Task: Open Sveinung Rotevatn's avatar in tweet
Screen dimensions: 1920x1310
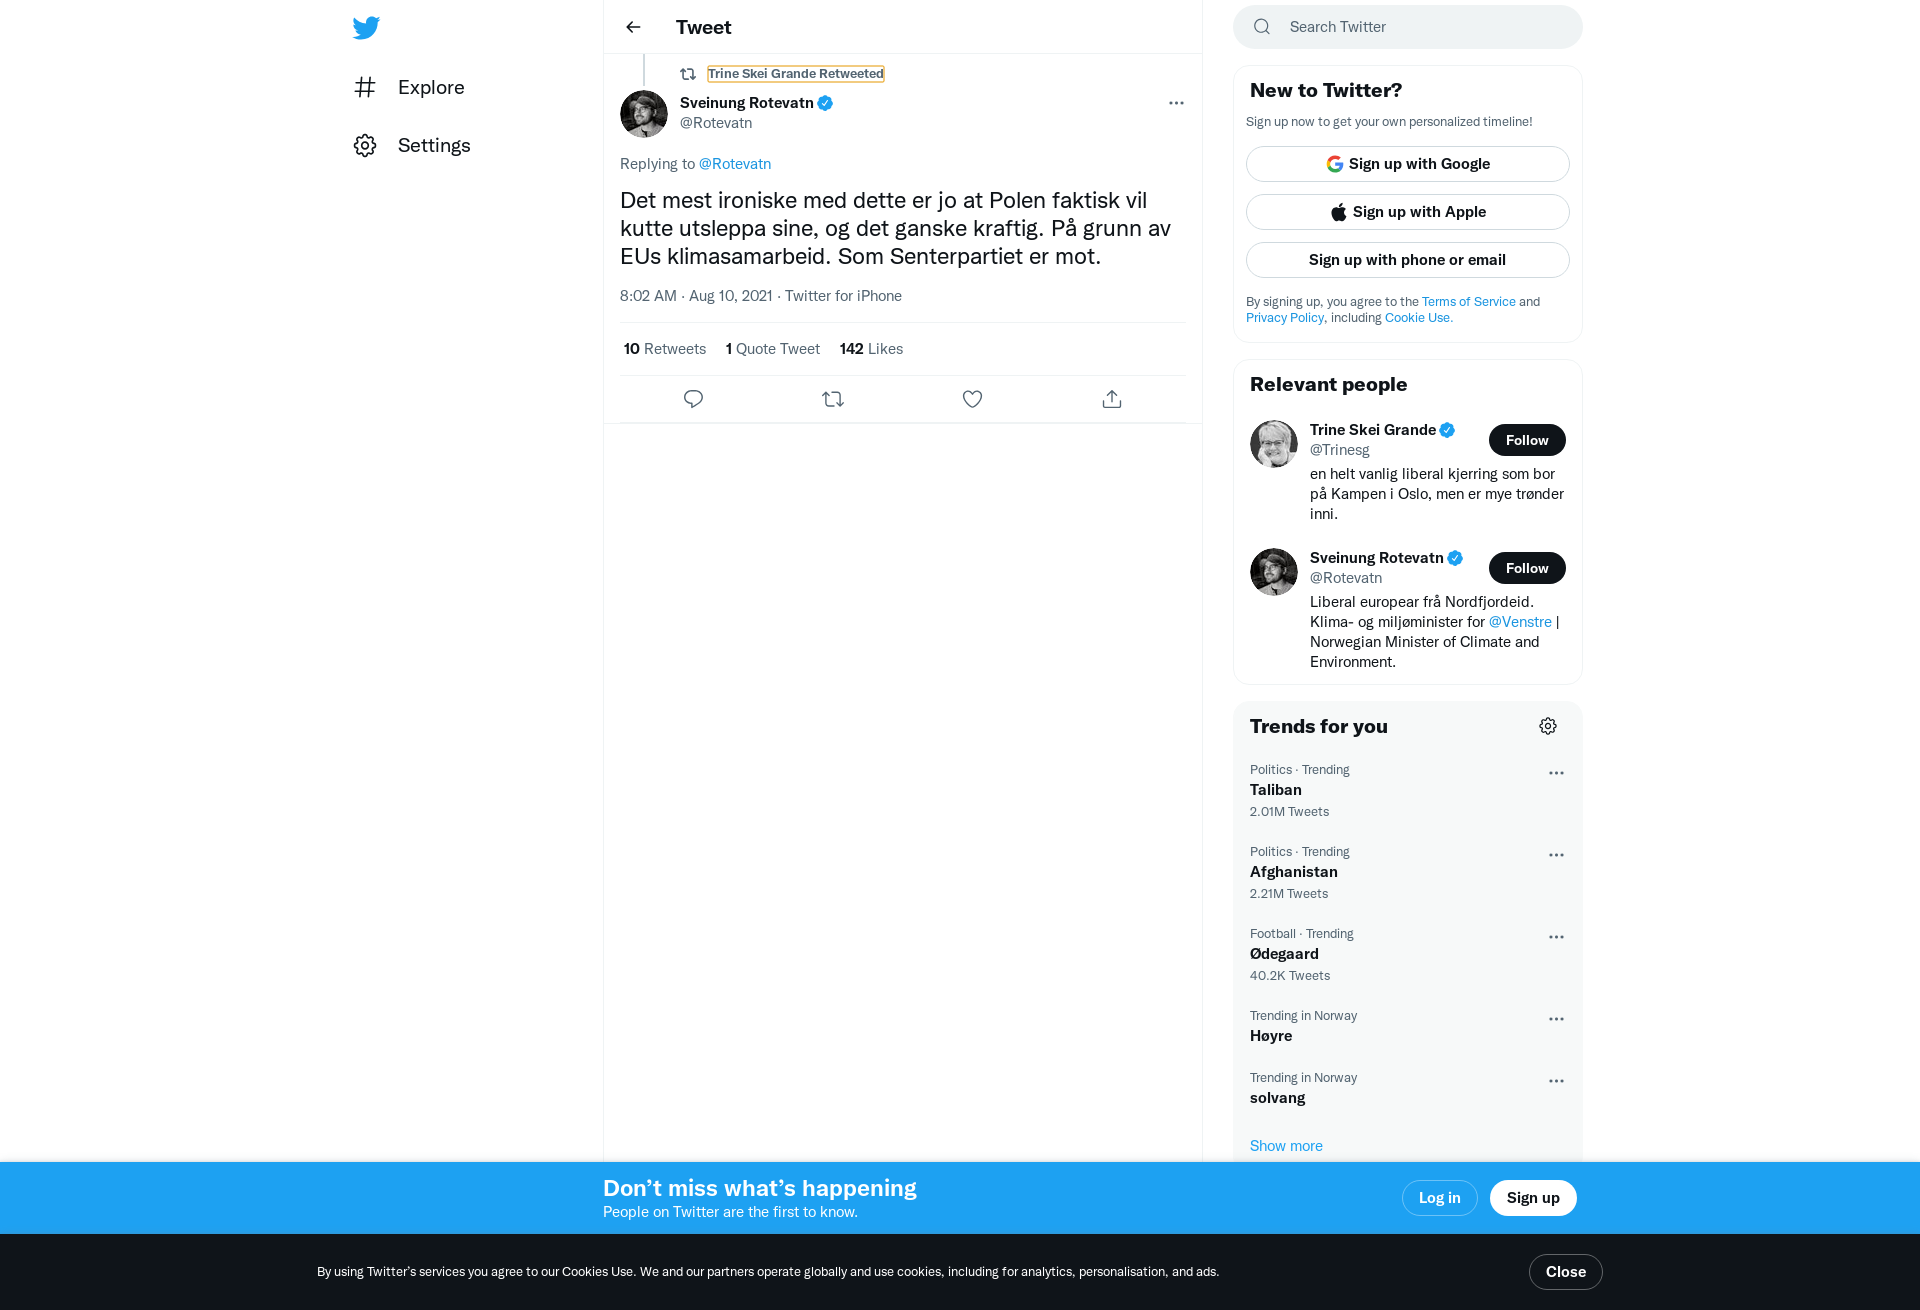Action: [644, 114]
